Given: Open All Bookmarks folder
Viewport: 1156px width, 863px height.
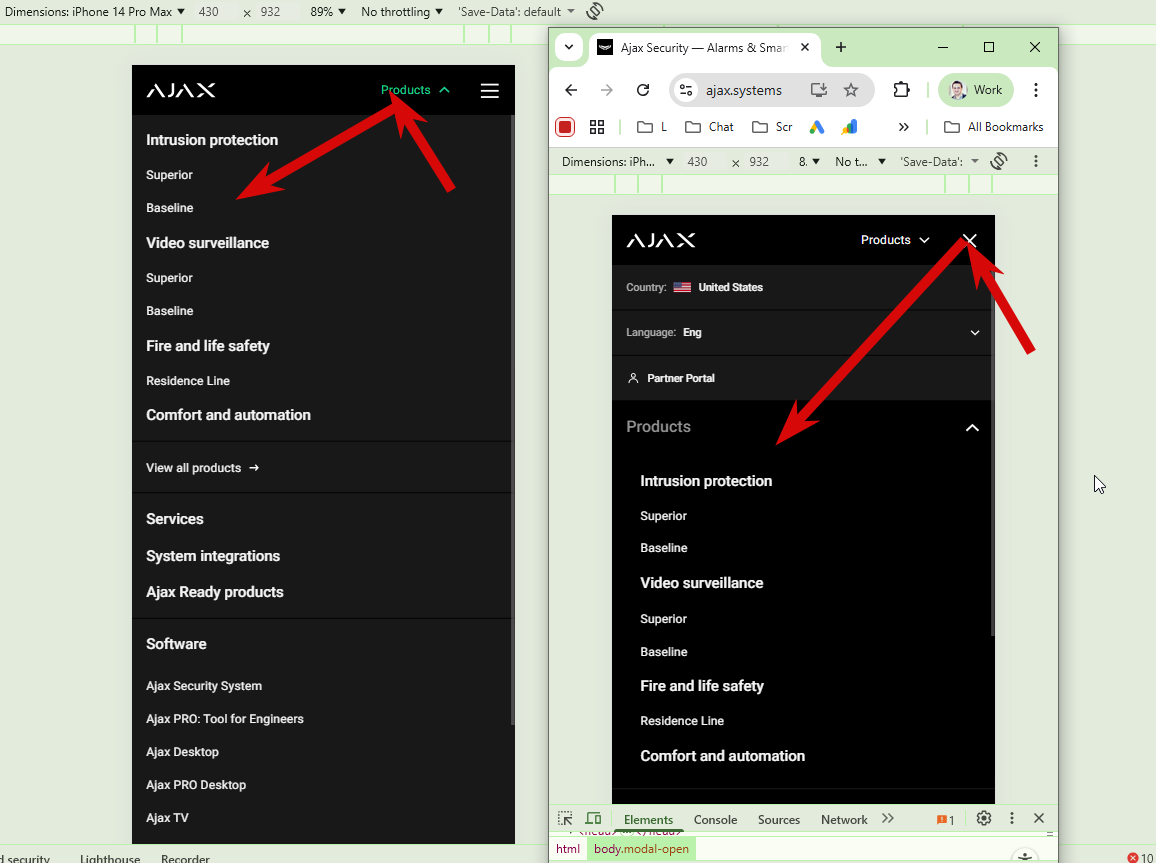Looking at the screenshot, I should pyautogui.click(x=993, y=127).
